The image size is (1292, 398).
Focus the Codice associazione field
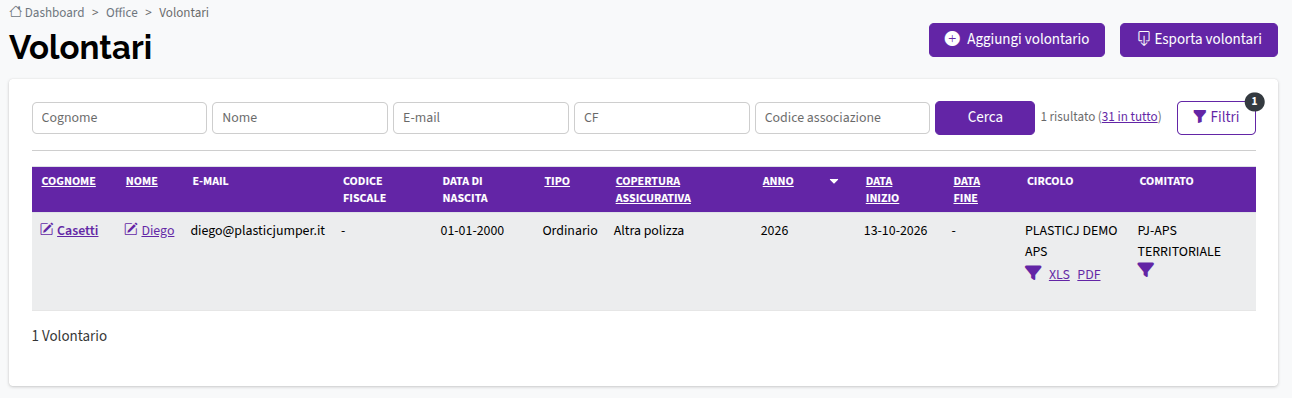click(x=842, y=117)
